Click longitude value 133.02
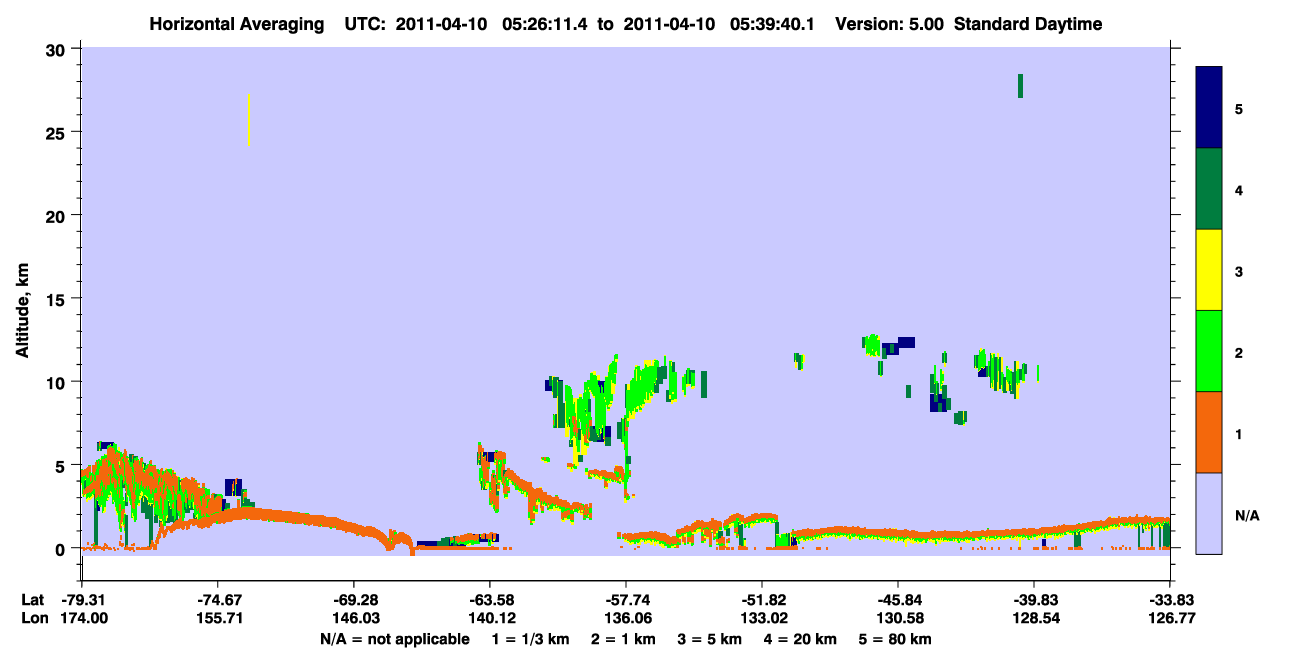Viewport: 1300px width, 667px height. pos(762,618)
